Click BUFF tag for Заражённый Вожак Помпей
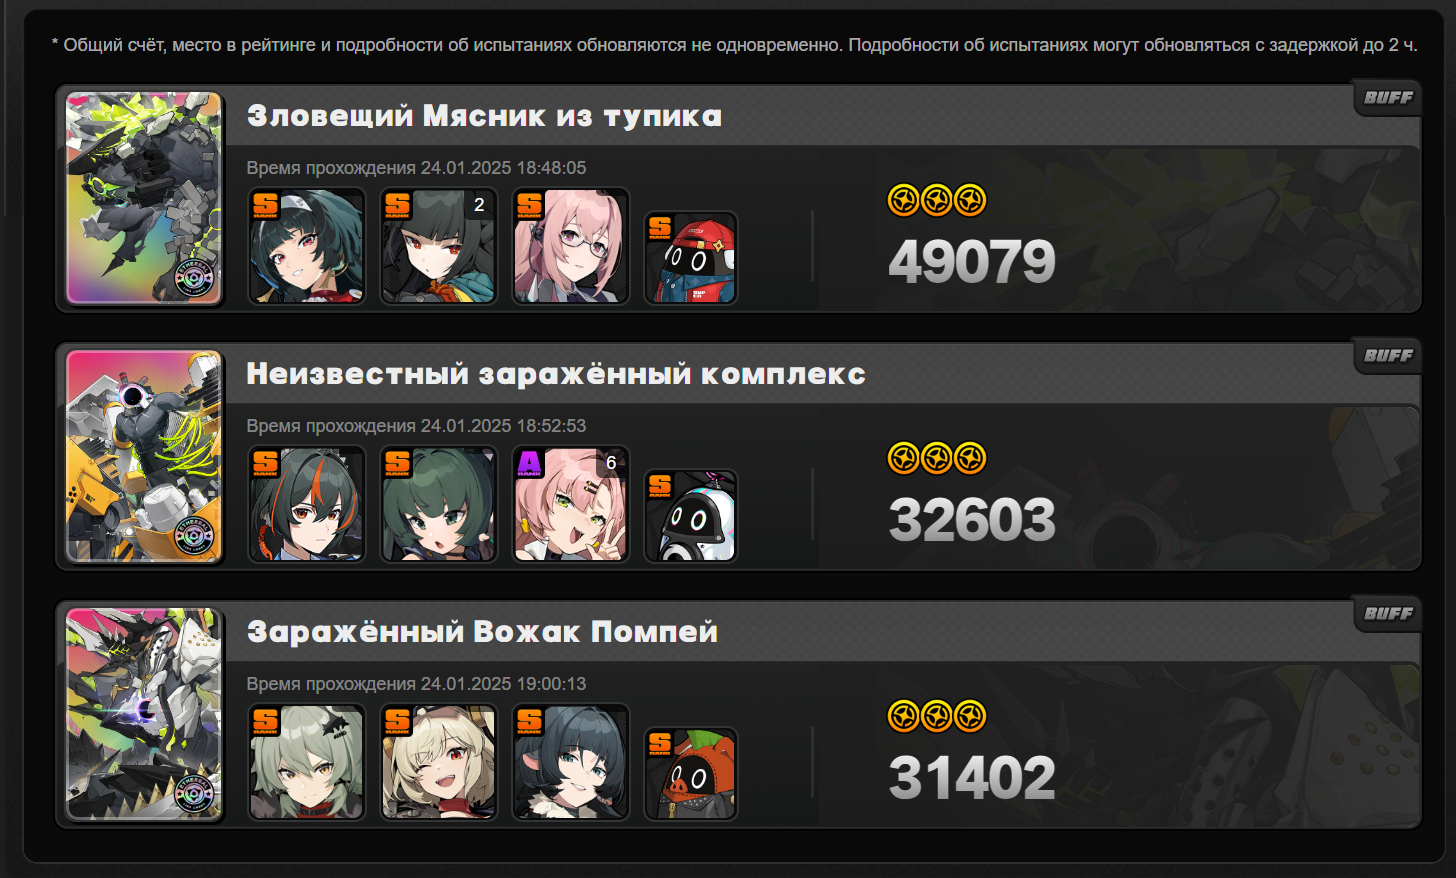This screenshot has height=878, width=1456. [x=1388, y=613]
